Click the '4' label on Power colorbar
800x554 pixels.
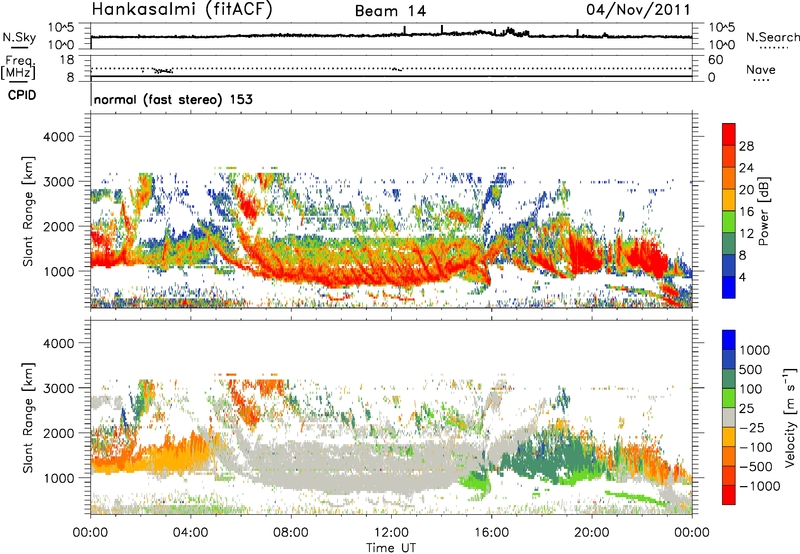[742, 277]
